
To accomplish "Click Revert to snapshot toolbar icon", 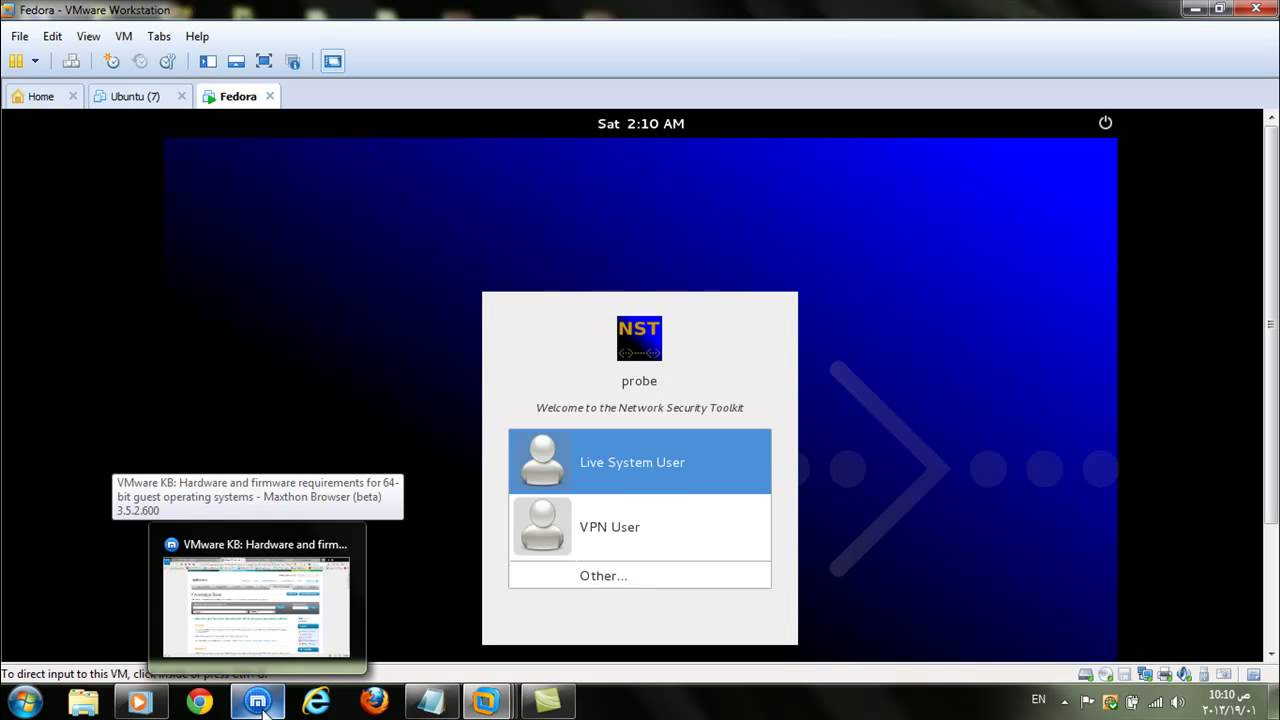I will coord(140,61).
